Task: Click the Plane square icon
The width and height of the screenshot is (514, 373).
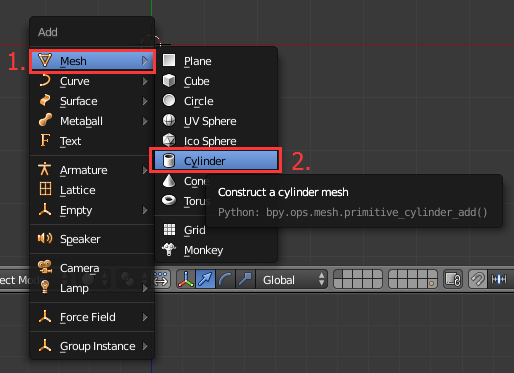Action: click(x=169, y=60)
